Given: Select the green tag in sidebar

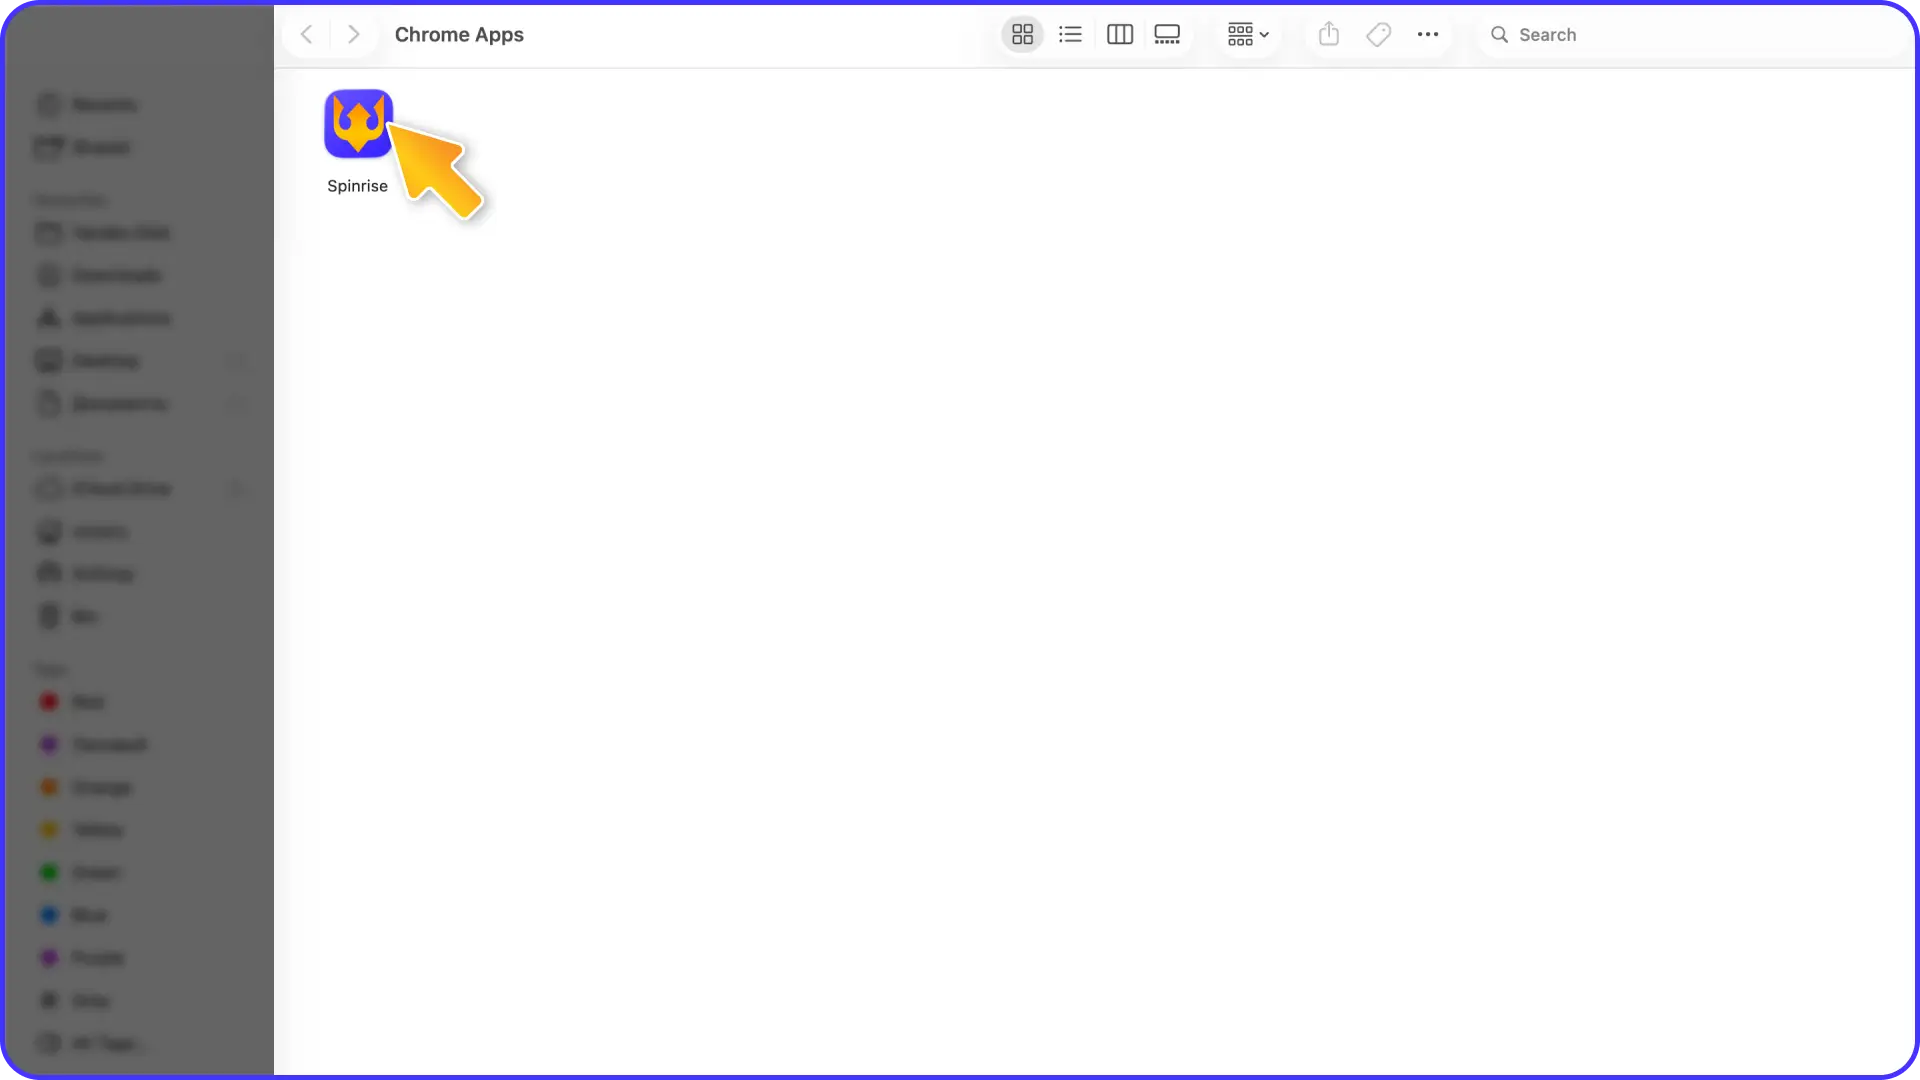Looking at the screenshot, I should 78,873.
